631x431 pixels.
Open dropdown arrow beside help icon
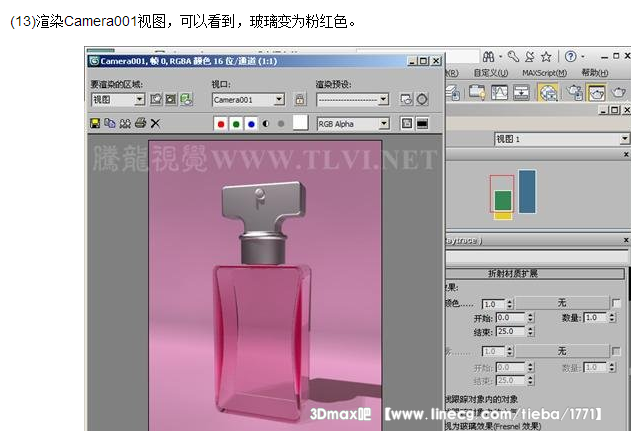pyautogui.click(x=583, y=57)
